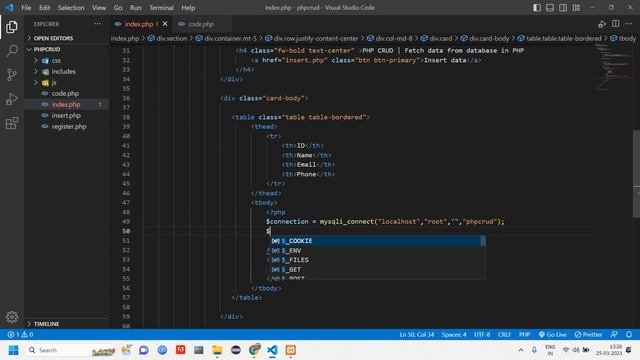Expand the TIMELINE section
This screenshot has width=640, height=360.
click(x=46, y=324)
